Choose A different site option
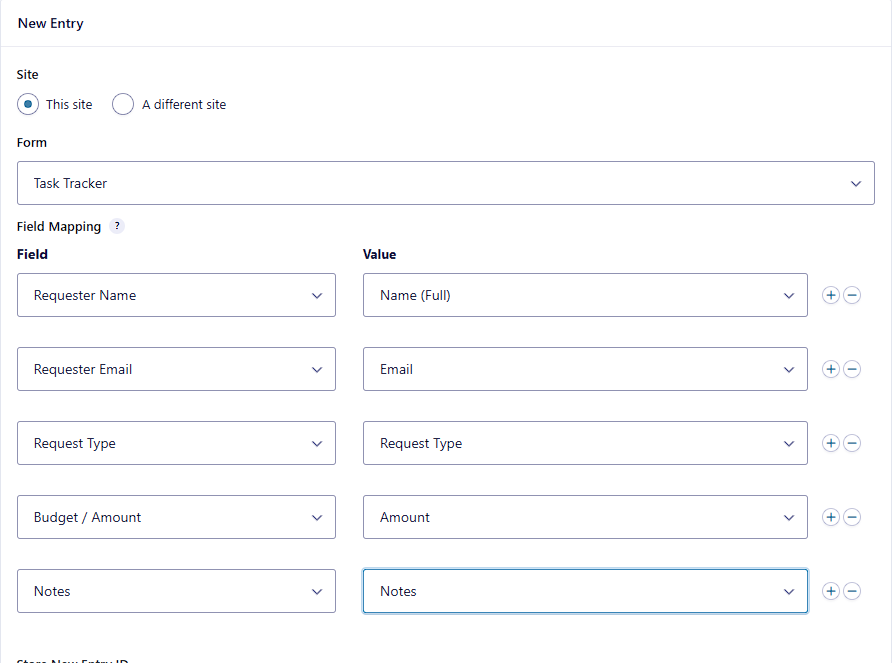This screenshot has height=663, width=892. (122, 104)
